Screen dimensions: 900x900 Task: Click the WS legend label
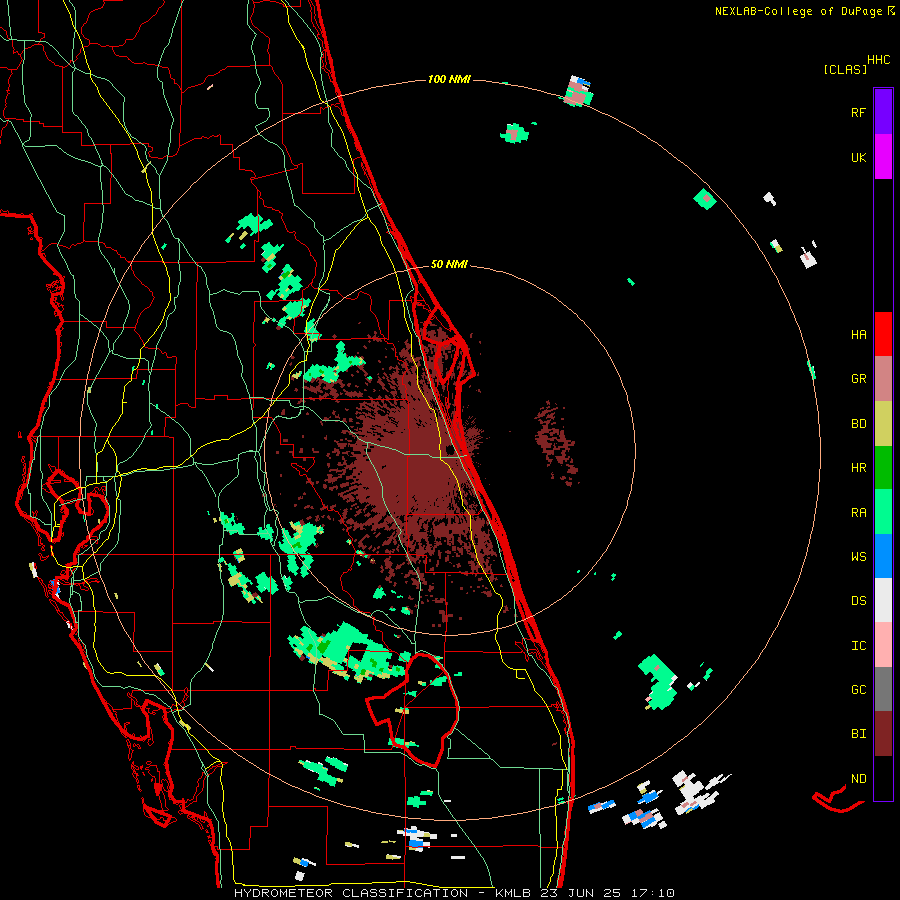click(858, 556)
